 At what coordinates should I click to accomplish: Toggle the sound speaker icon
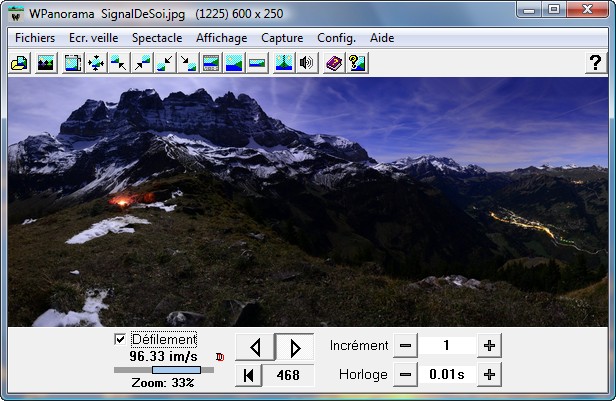(307, 63)
